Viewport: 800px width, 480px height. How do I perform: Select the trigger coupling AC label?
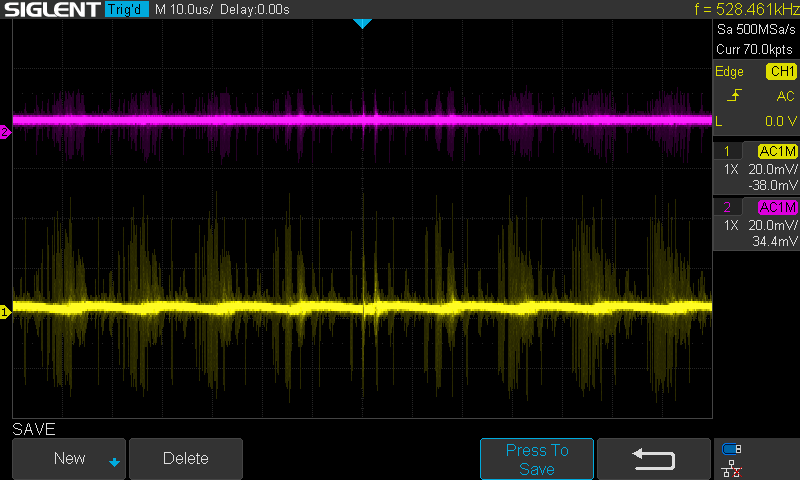click(x=785, y=96)
